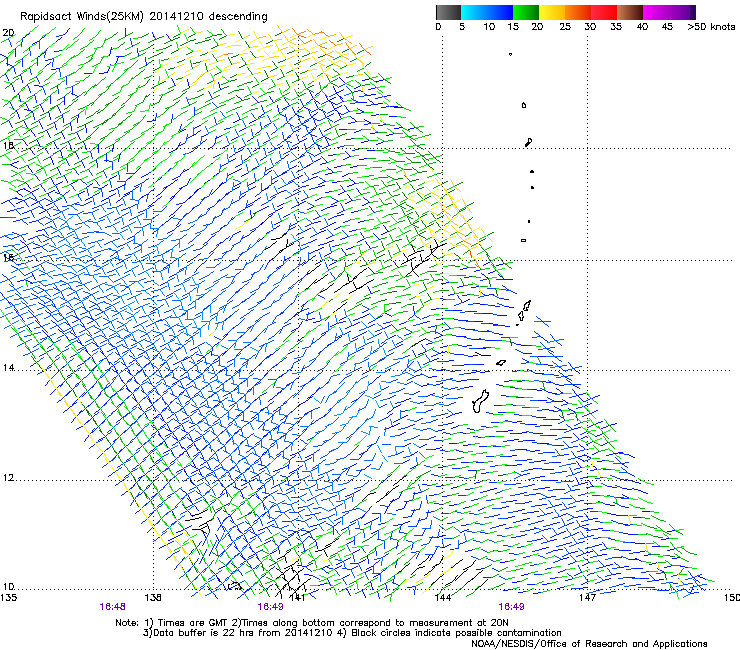The image size is (740, 650).
Task: Pick the magenta-purple 40-50 knots legend color
Action: click(669, 12)
